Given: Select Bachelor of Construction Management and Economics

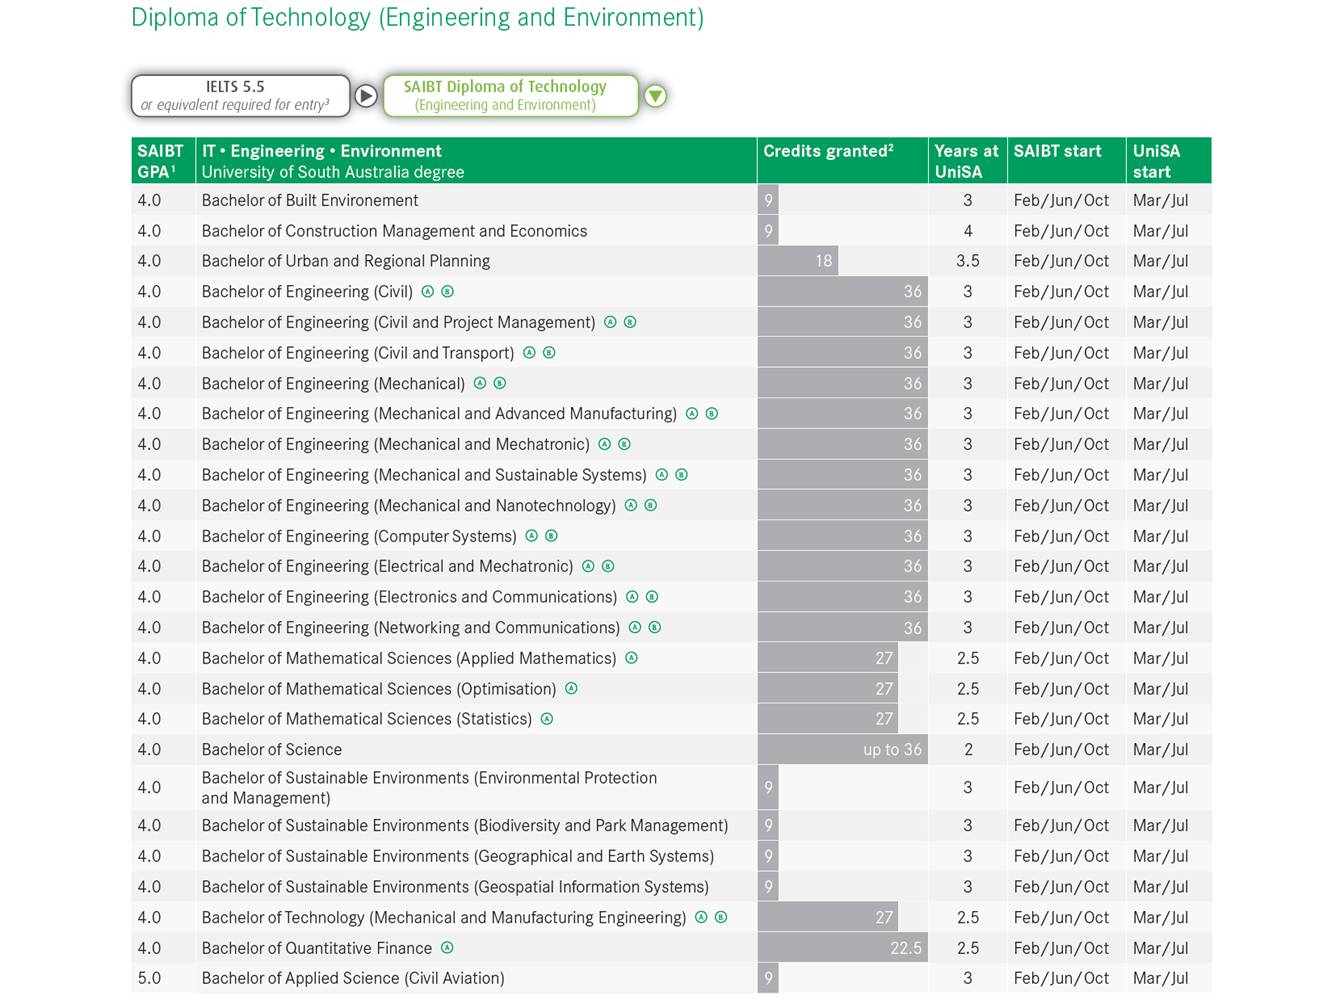Looking at the screenshot, I should 394,231.
